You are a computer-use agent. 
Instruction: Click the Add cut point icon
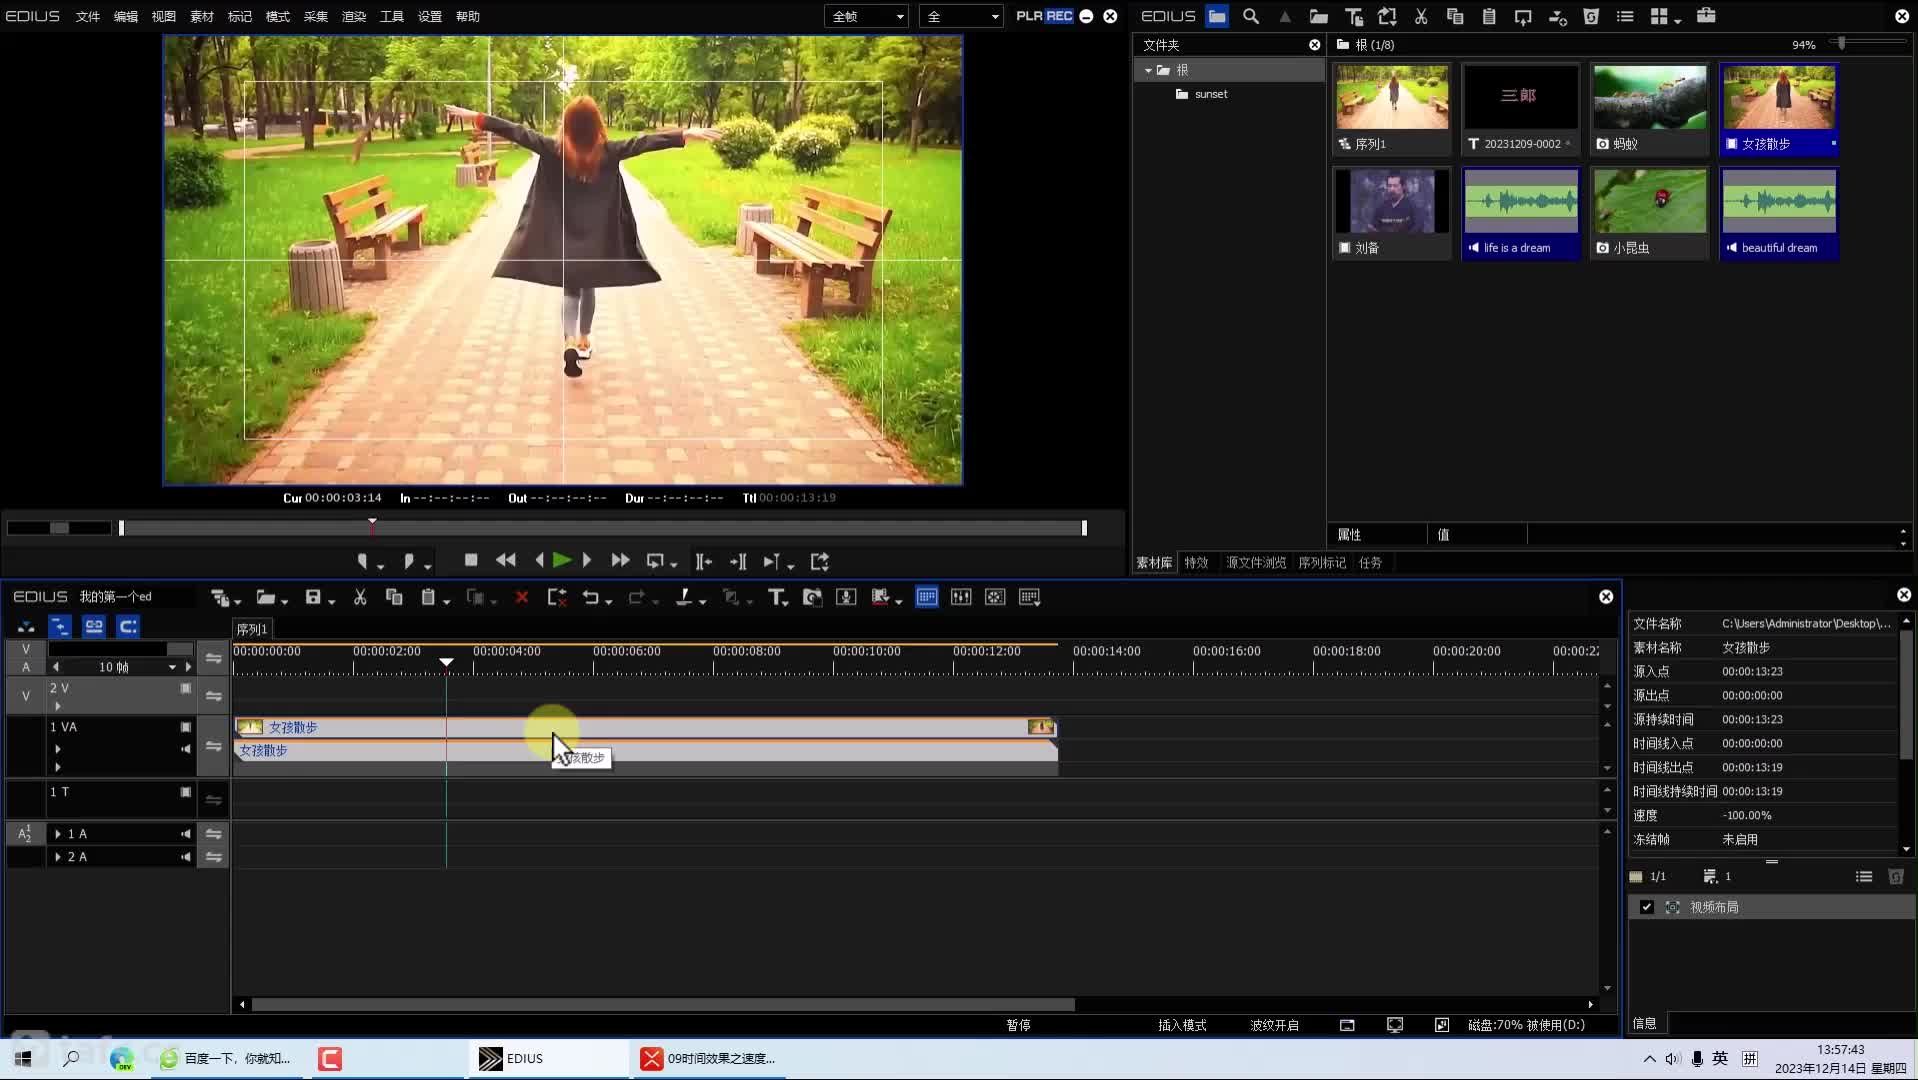(683, 598)
